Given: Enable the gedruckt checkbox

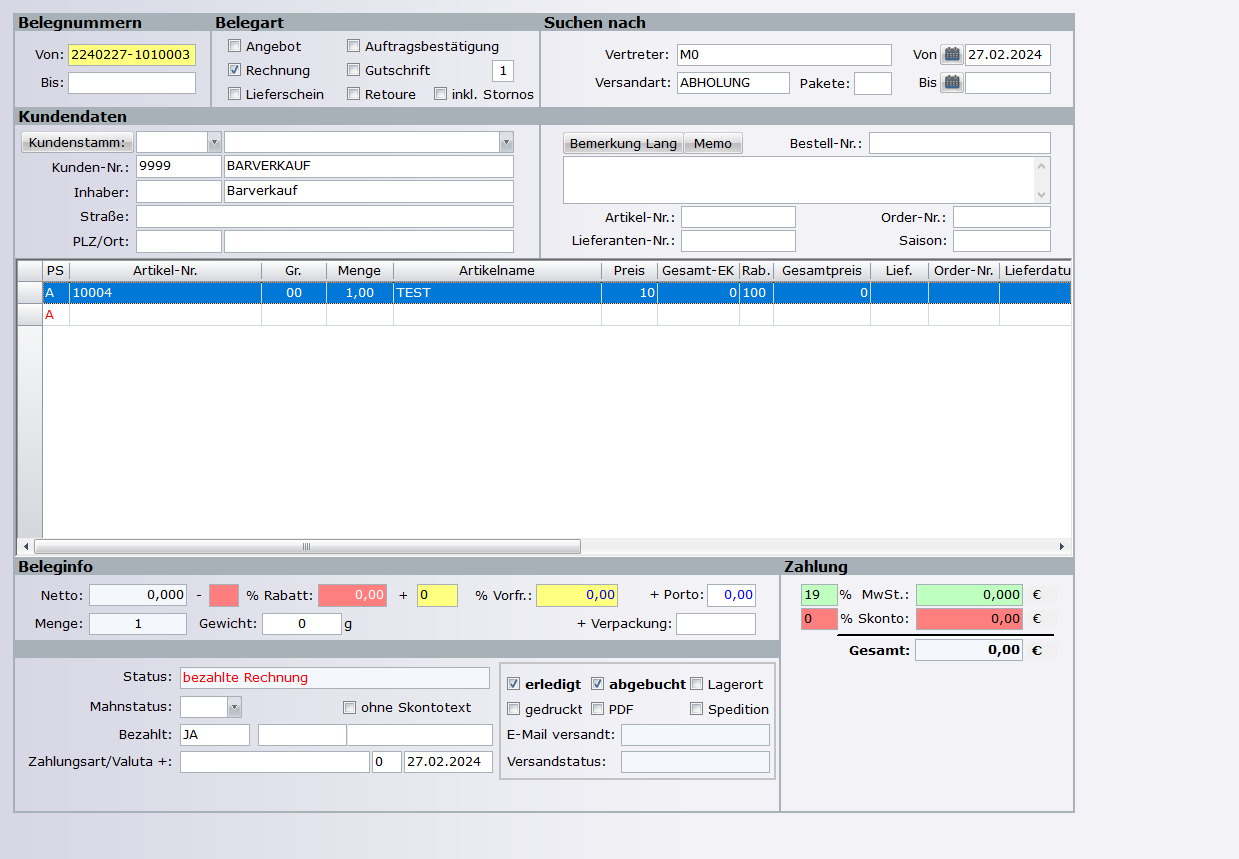Looking at the screenshot, I should [x=514, y=709].
